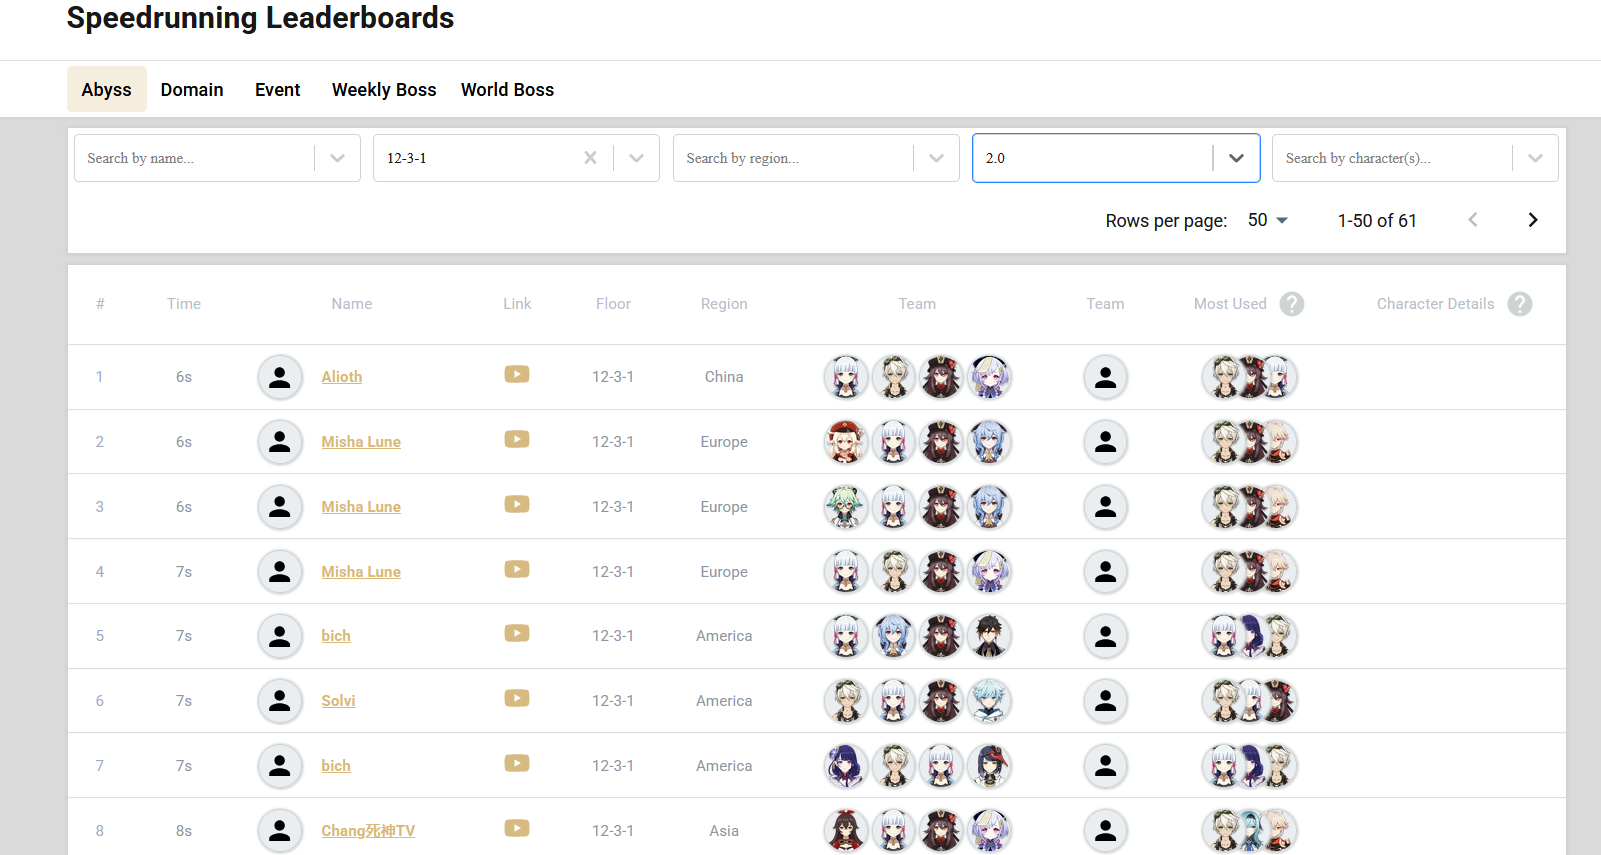Click the second-team person icon in Alioth's row

(1106, 377)
